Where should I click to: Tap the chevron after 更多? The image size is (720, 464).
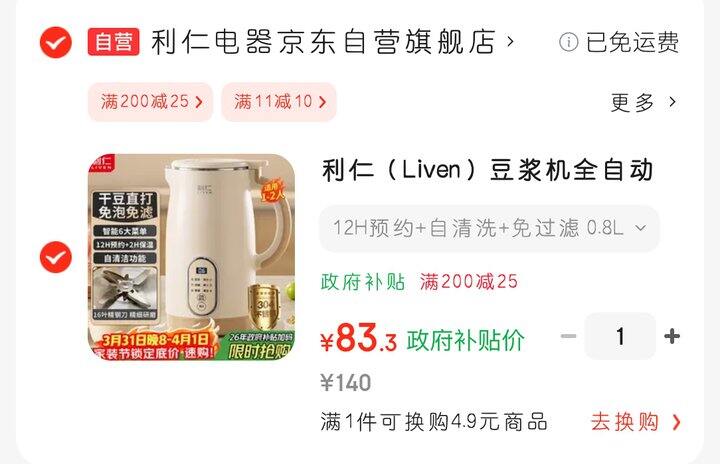[x=672, y=102]
